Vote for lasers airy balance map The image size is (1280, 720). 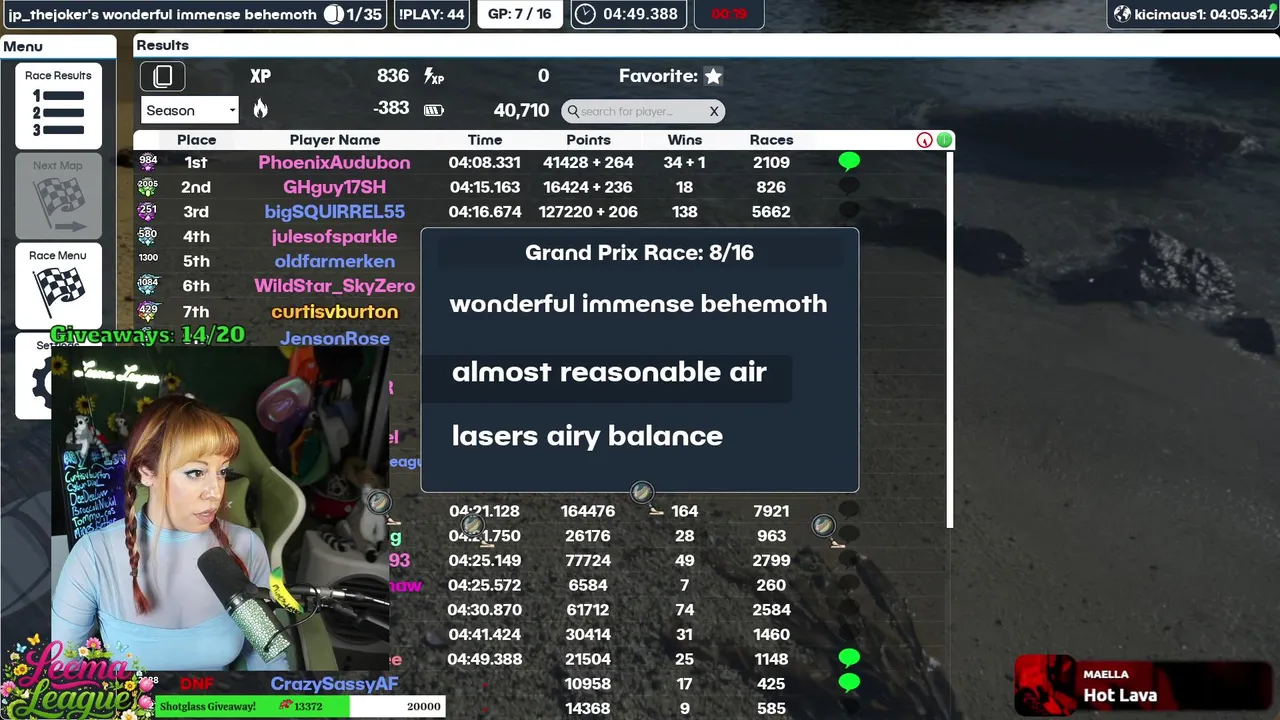587,436
